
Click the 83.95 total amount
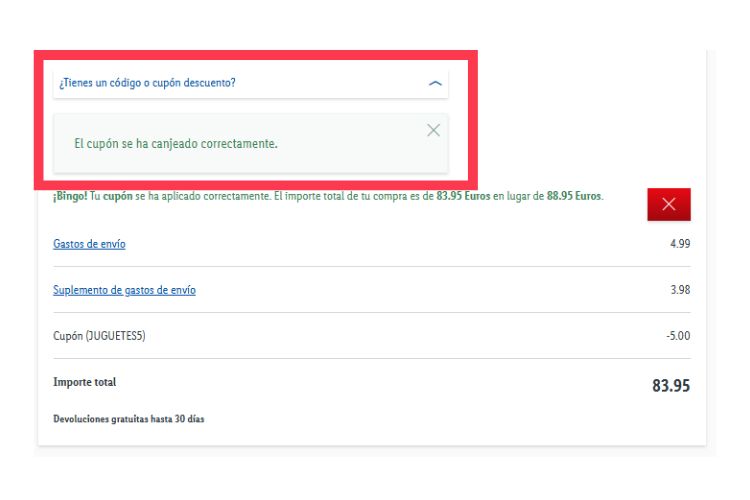click(x=670, y=385)
